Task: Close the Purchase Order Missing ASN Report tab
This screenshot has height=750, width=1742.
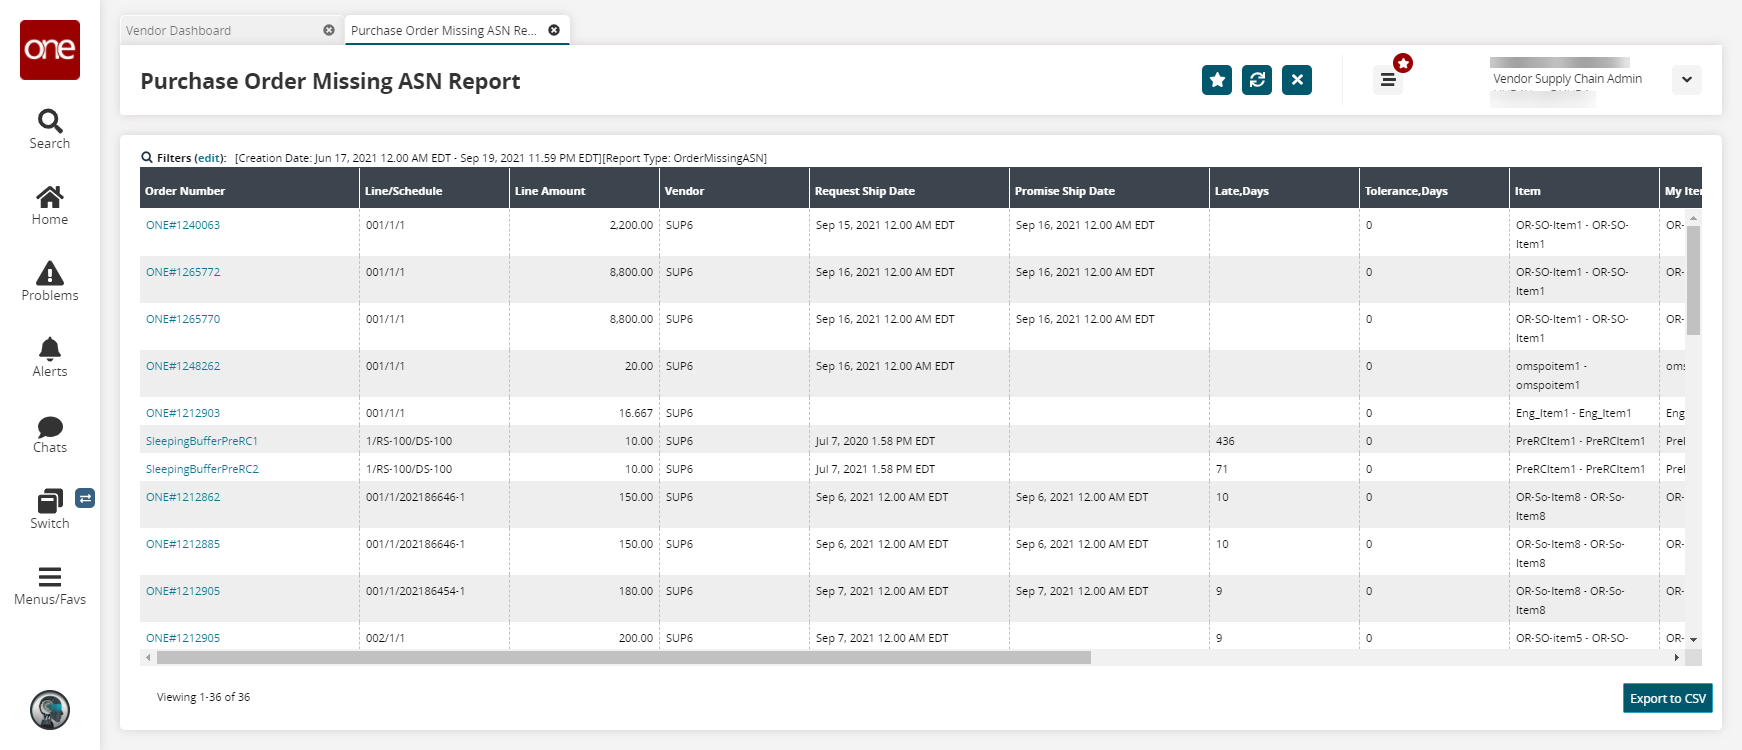Action: [x=554, y=30]
